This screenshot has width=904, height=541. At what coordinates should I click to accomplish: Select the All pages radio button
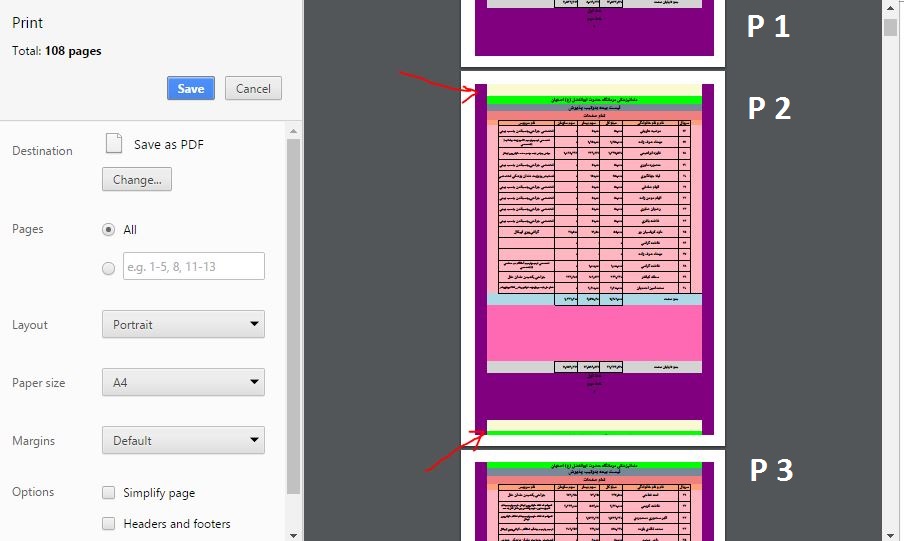click(108, 230)
